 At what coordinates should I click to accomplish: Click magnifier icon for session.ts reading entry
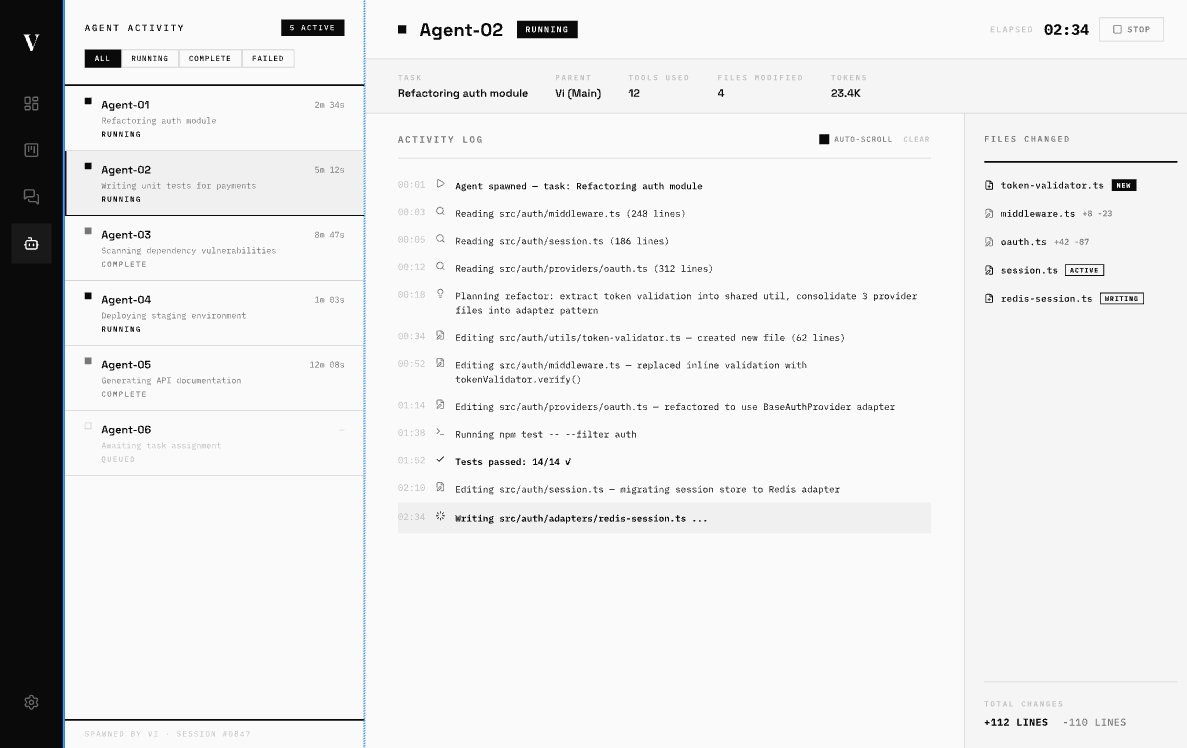pos(440,239)
